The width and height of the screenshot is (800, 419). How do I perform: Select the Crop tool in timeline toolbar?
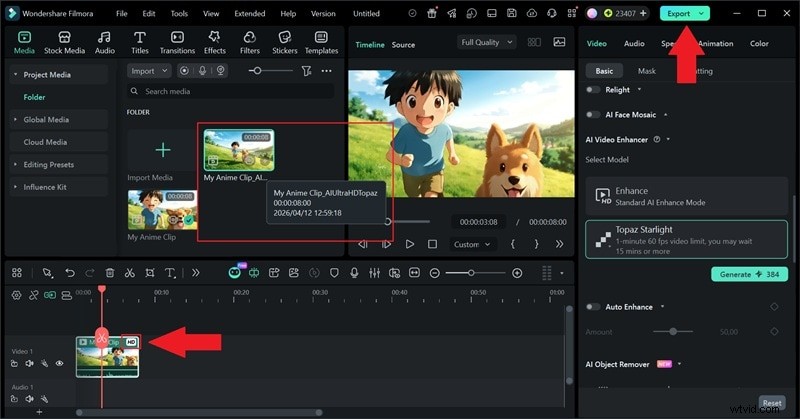149,273
